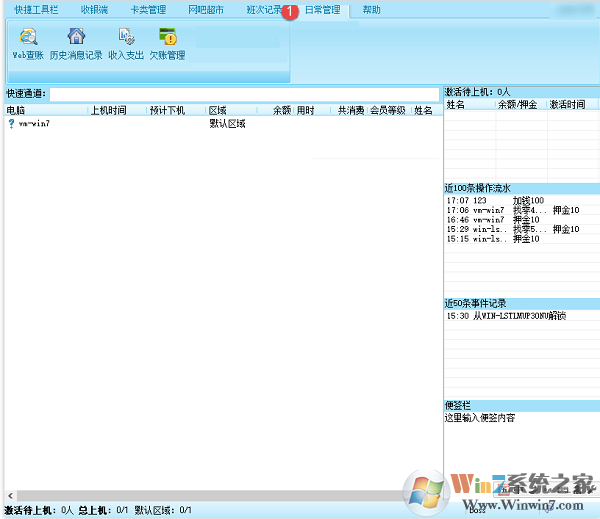The width and height of the screenshot is (600, 519).
Task: Open the Web查账 icon
Action: (x=28, y=37)
